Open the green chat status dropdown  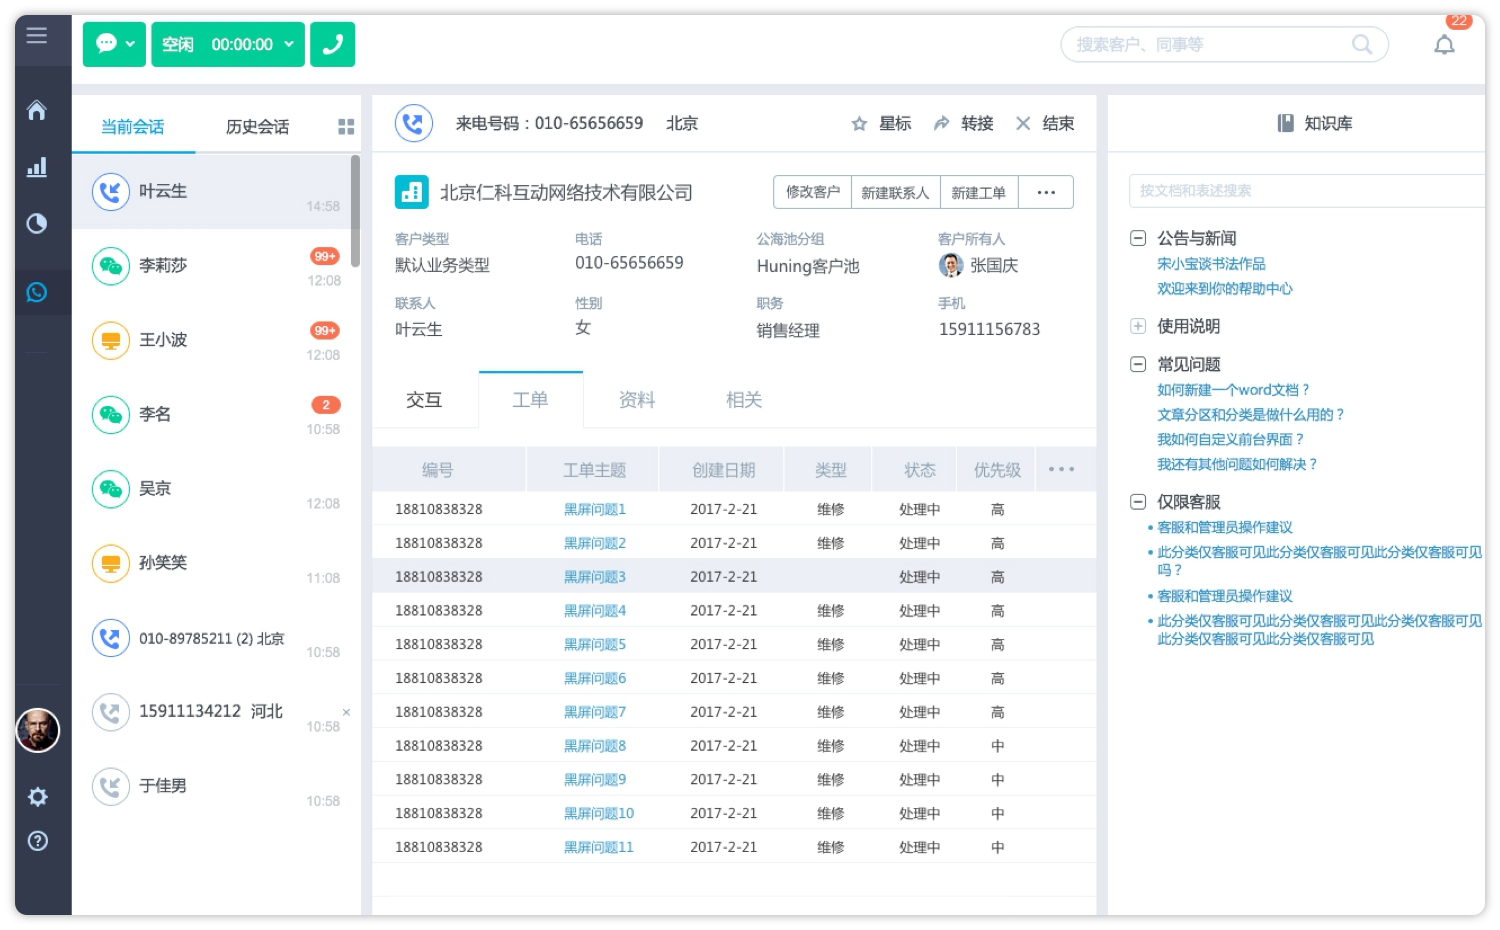[x=114, y=44]
